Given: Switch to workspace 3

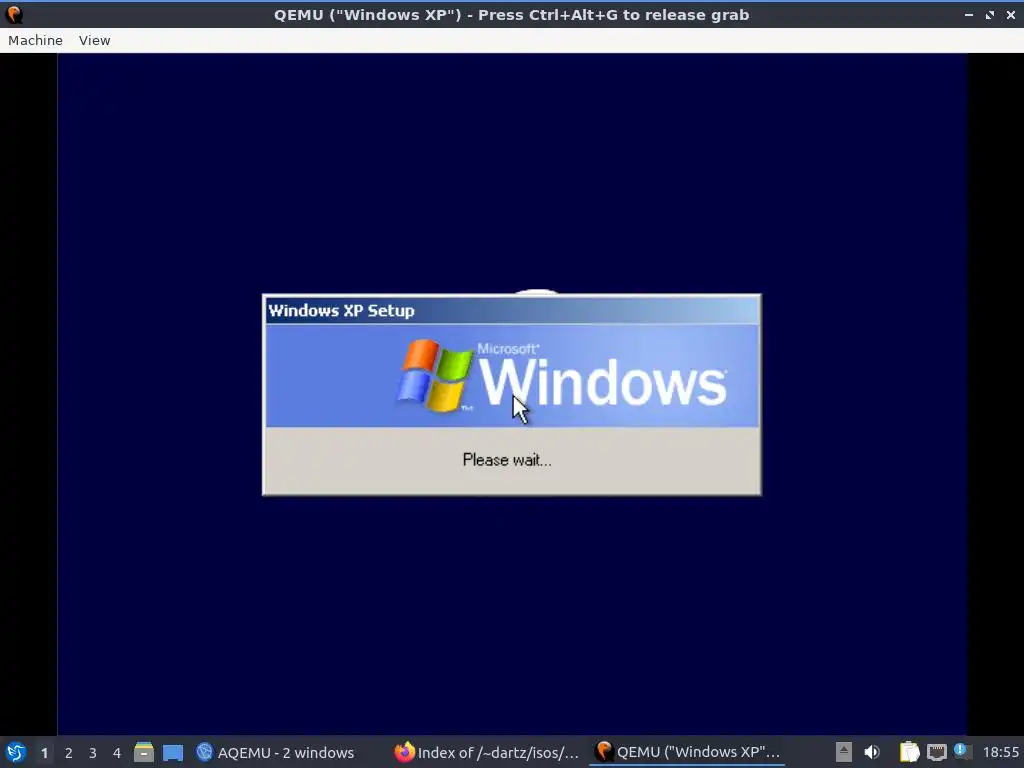Looking at the screenshot, I should tap(93, 753).
